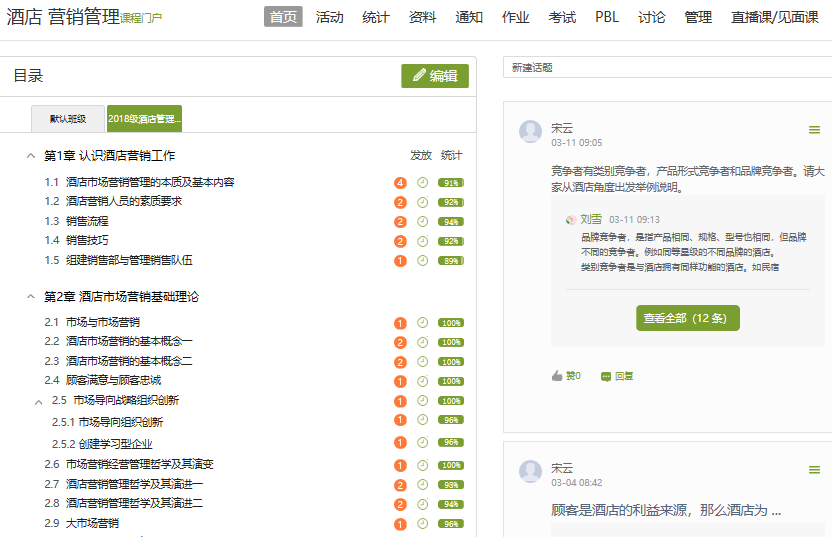Collapse section 2.5 市场导向战略组织创新
Screen dimensions: 832x537
coord(39,401)
